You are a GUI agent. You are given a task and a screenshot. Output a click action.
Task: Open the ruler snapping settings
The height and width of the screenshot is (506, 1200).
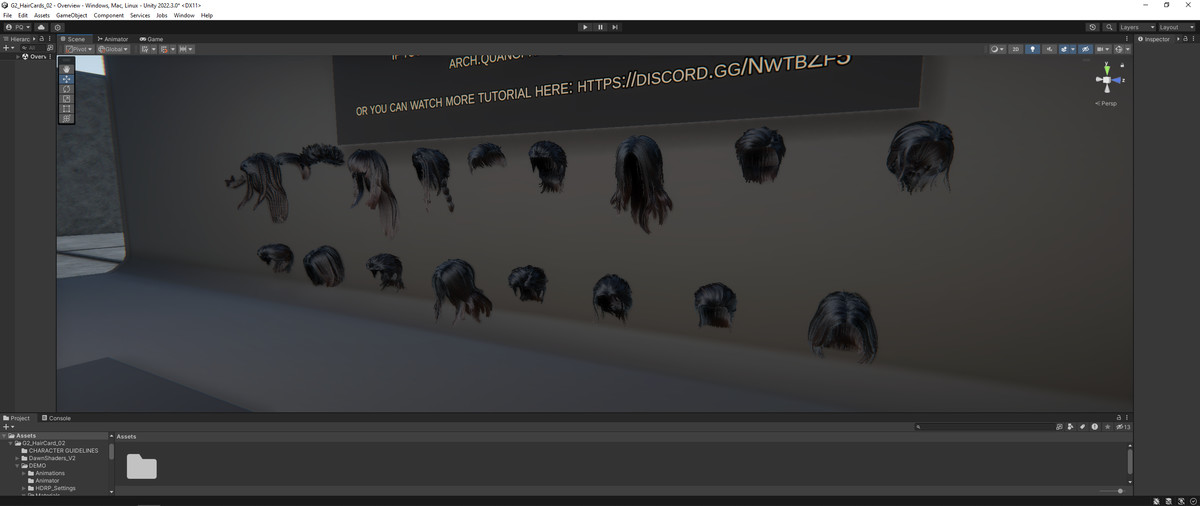(x=185, y=49)
